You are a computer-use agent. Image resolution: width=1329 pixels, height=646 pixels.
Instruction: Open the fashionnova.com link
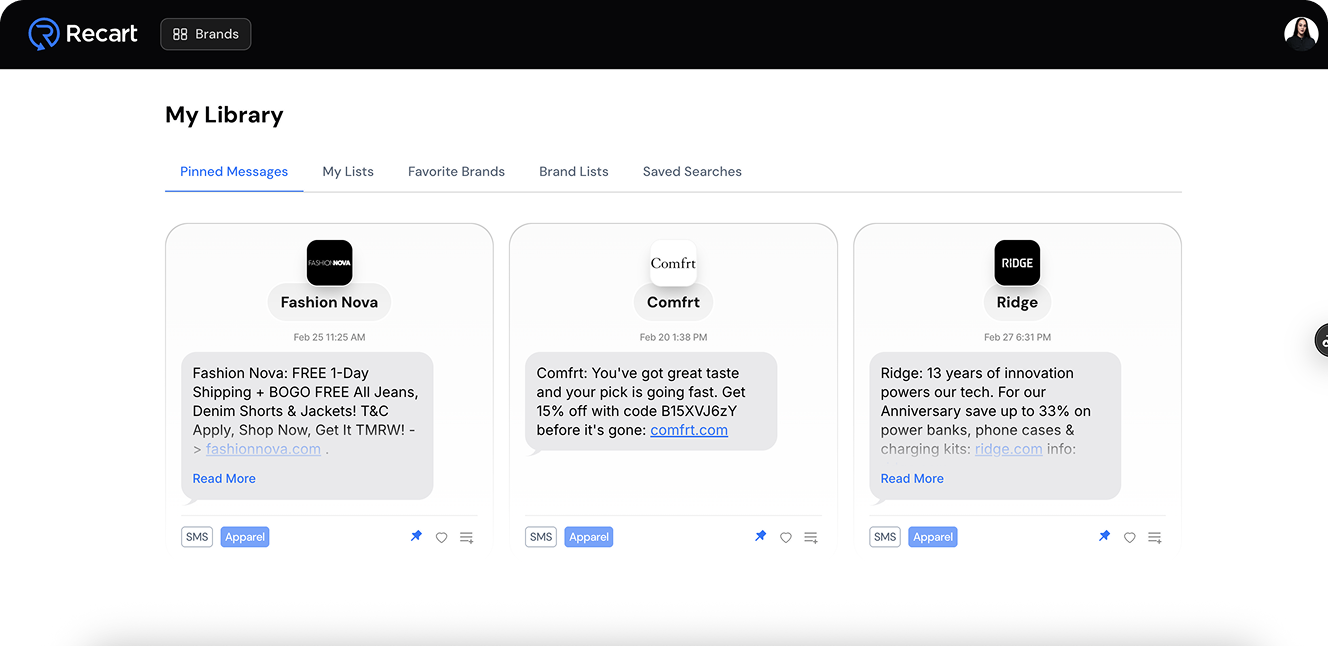tap(263, 449)
